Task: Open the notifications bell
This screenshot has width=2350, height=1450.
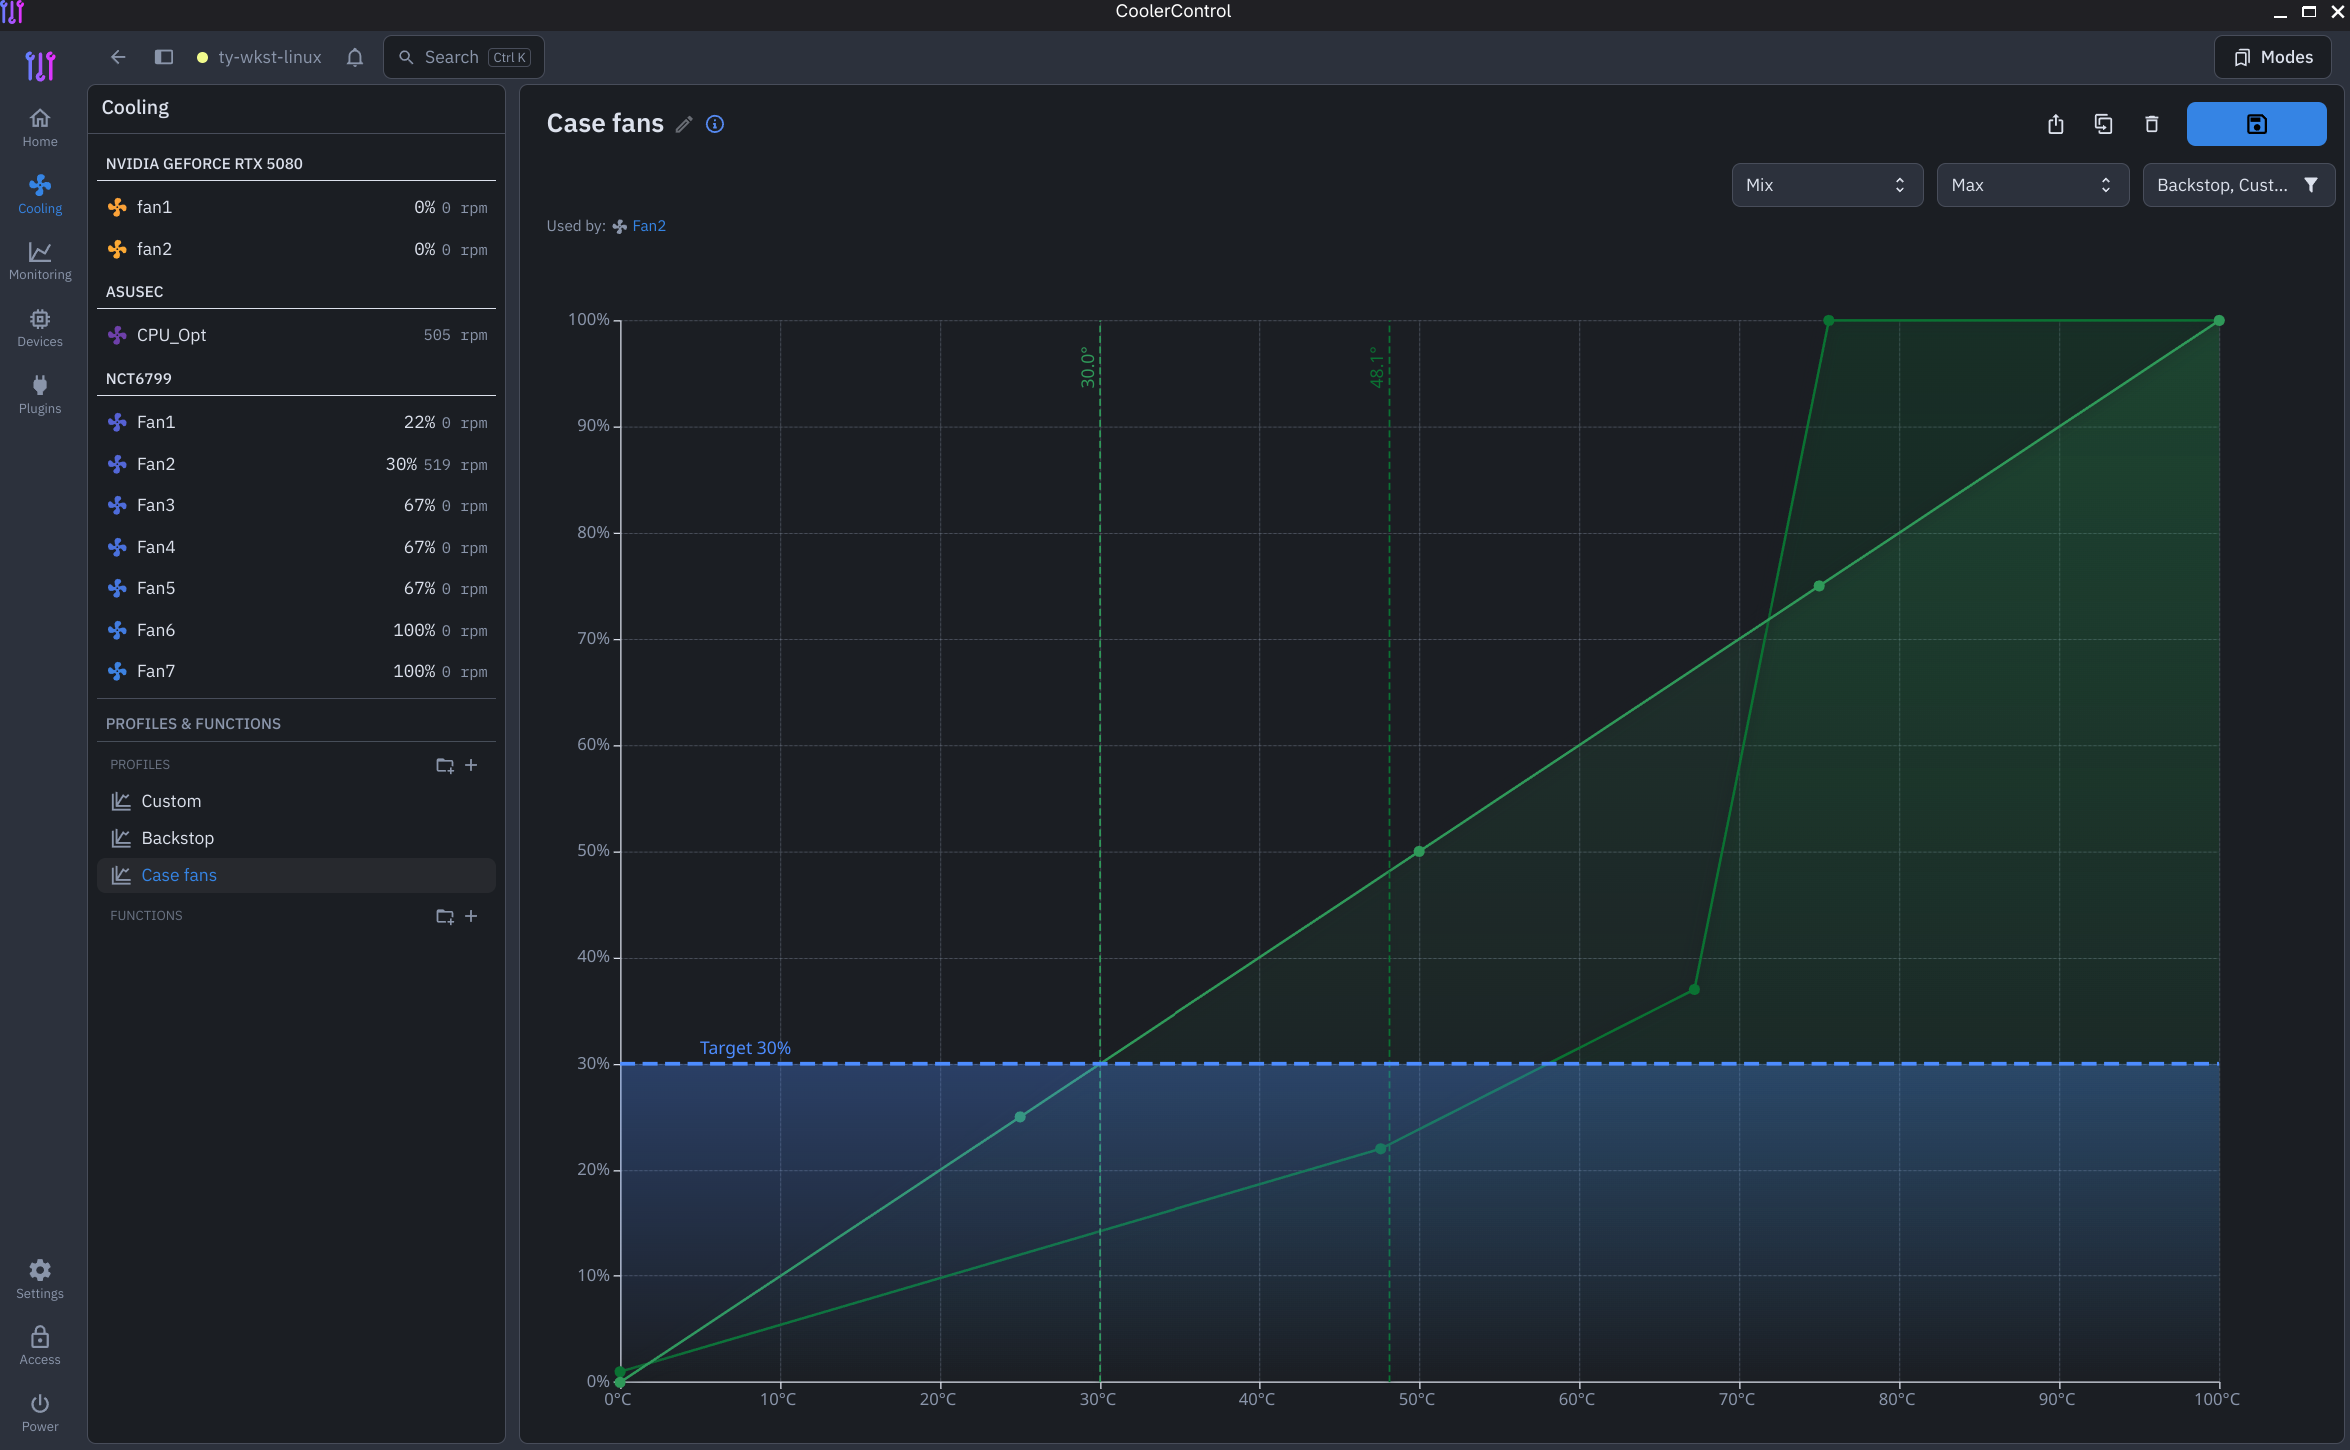Action: 355,57
